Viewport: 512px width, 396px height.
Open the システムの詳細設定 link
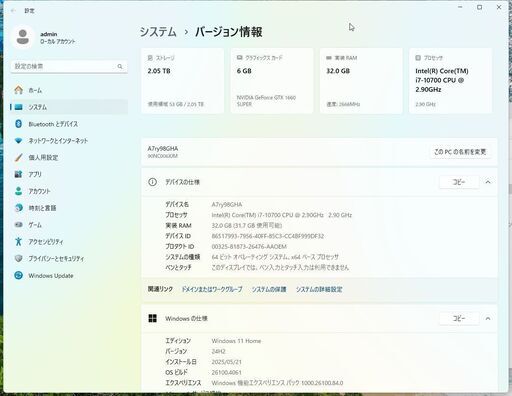tap(319, 289)
